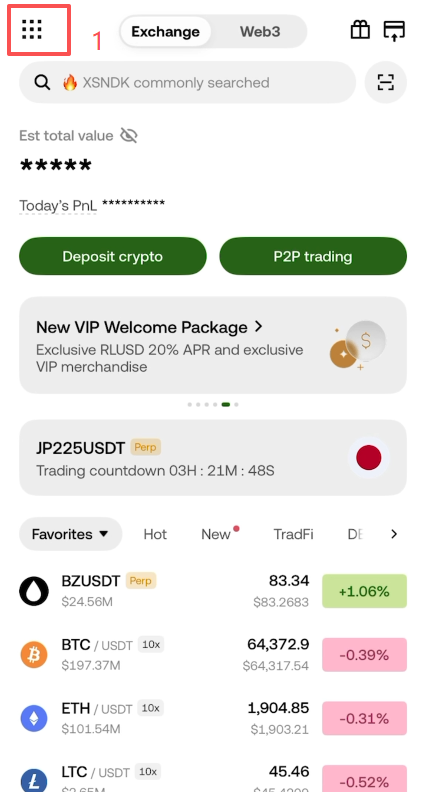
Task: Switch to Exchange mode
Action: 165,31
